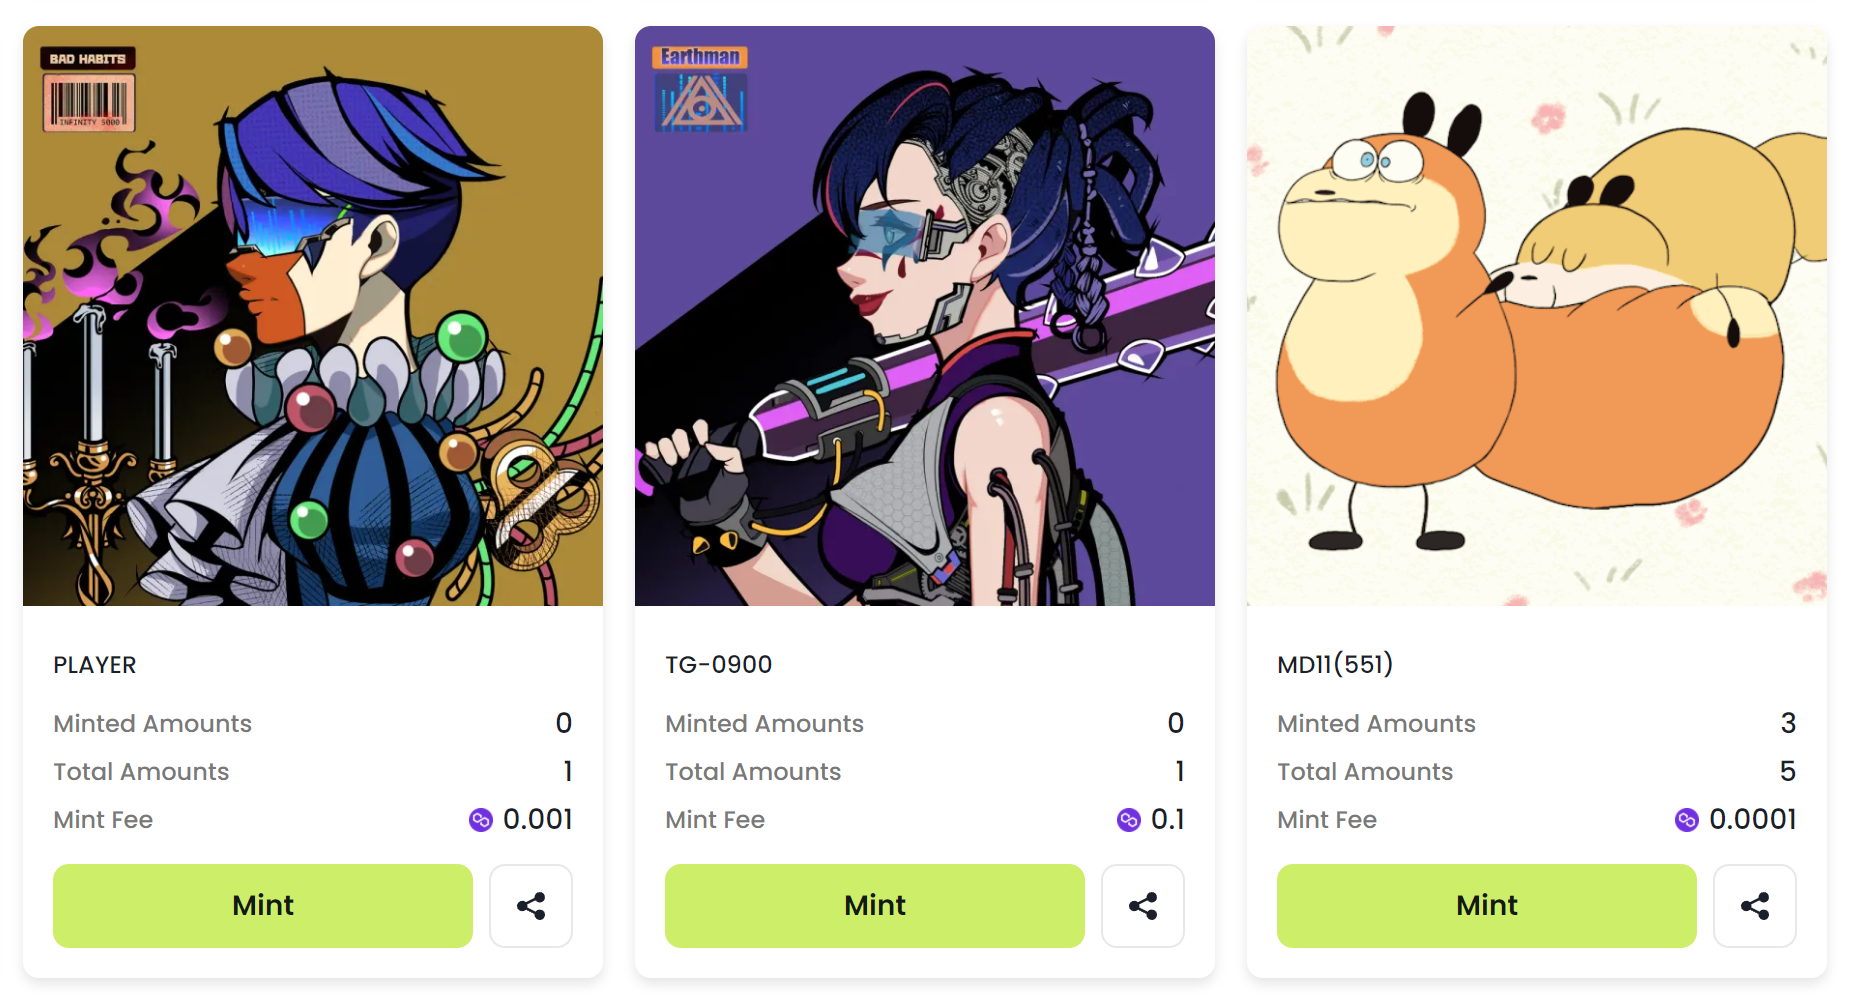Screen dimensions: 1856x1006
Task: Mint the PLAYER NFT
Action: 263,906
